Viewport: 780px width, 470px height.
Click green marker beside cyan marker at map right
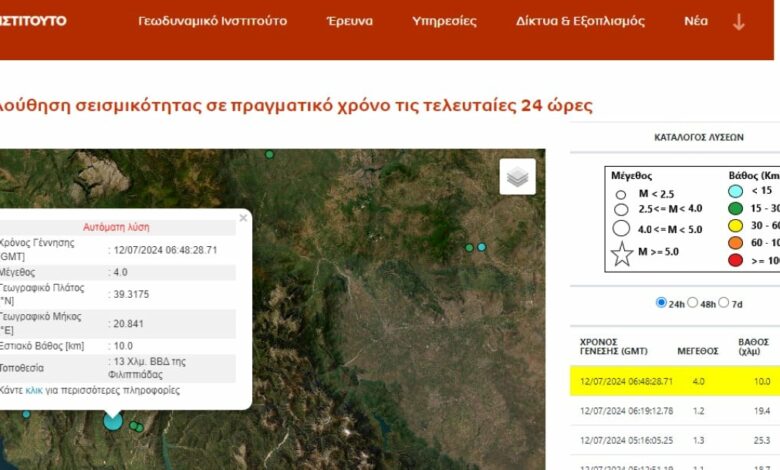pyautogui.click(x=469, y=247)
